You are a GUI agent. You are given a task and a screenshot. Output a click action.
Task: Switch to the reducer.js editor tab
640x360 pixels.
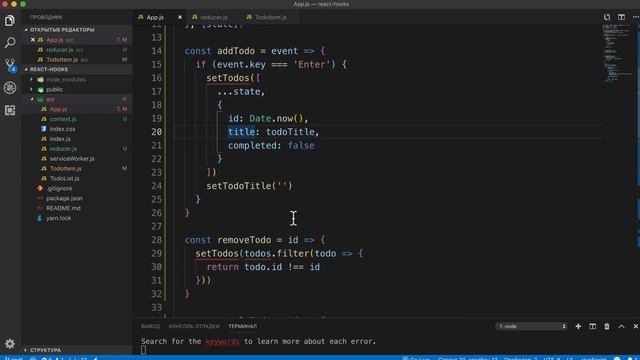213,17
